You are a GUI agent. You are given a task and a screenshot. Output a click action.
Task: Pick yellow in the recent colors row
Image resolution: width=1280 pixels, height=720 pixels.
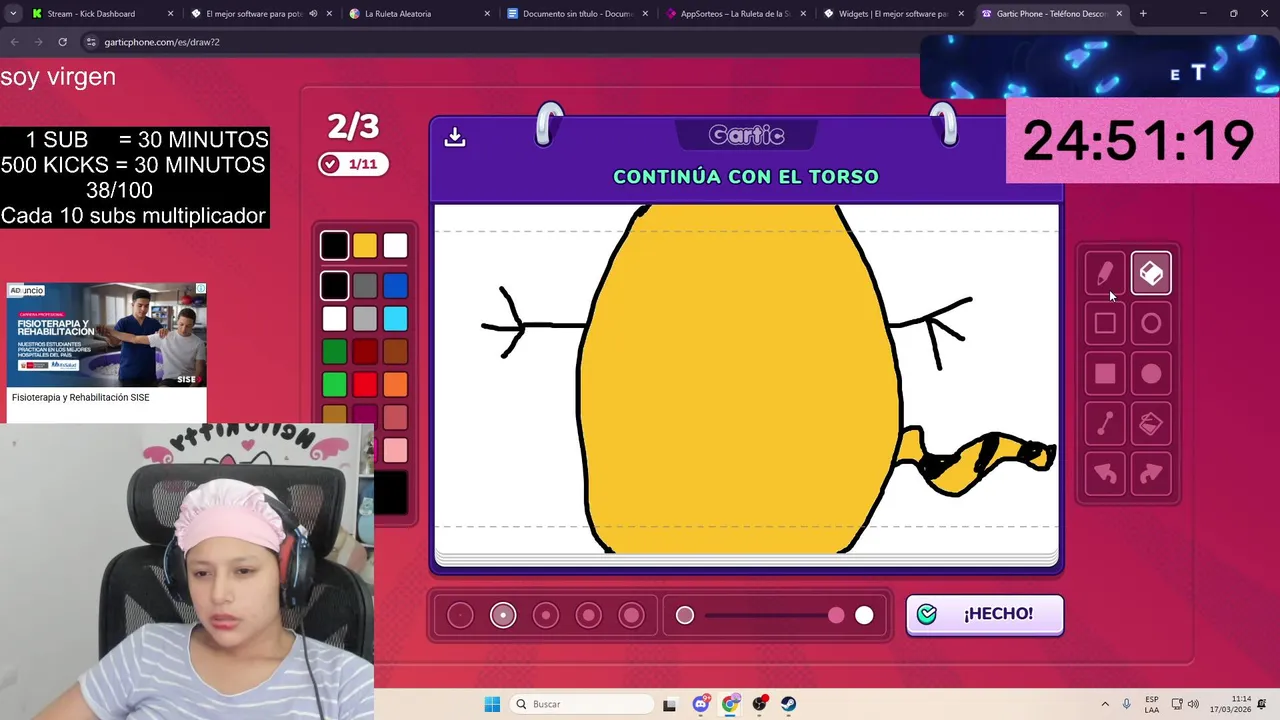pos(365,245)
